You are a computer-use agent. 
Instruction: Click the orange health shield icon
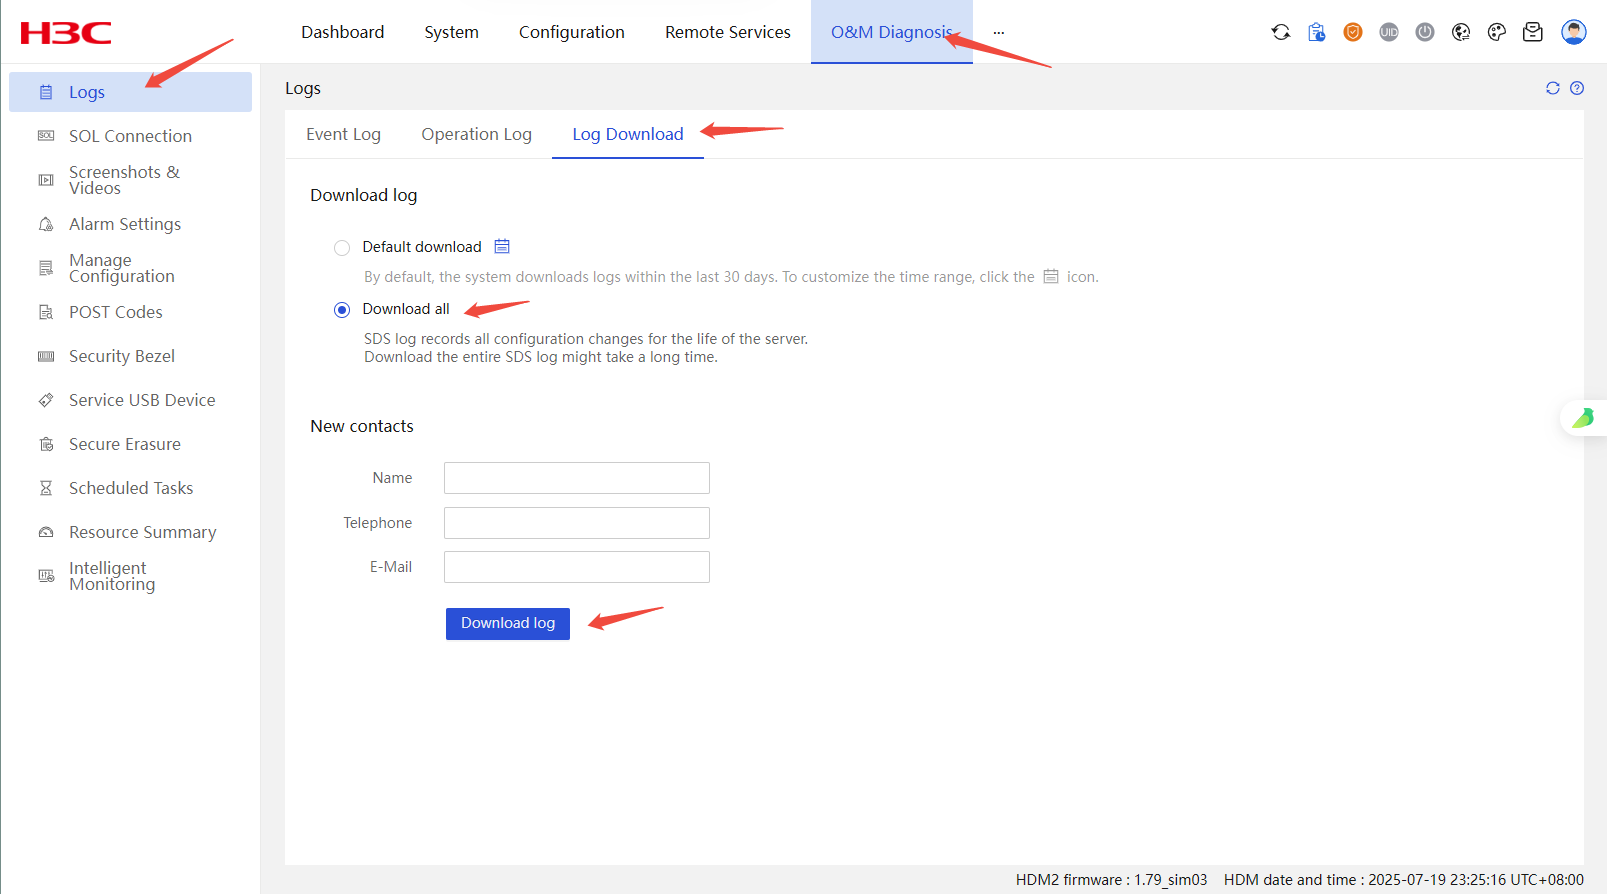(1353, 32)
